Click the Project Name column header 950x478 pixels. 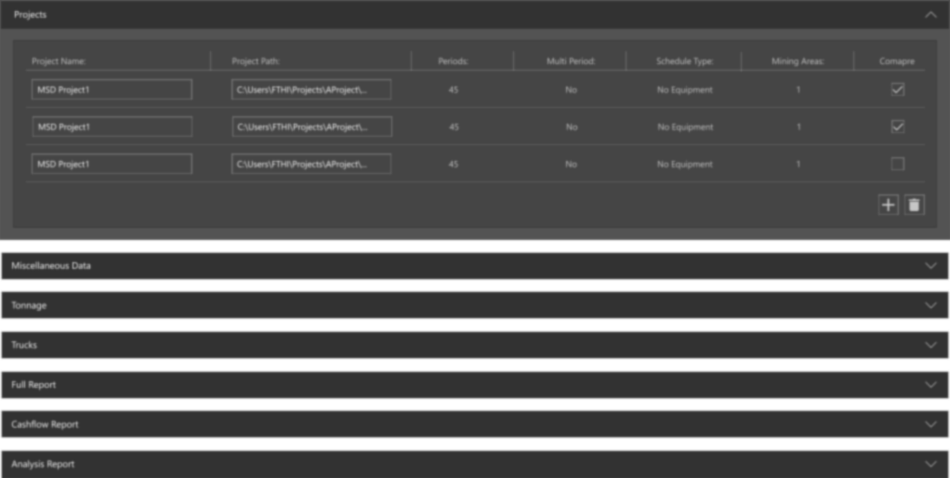(59, 61)
